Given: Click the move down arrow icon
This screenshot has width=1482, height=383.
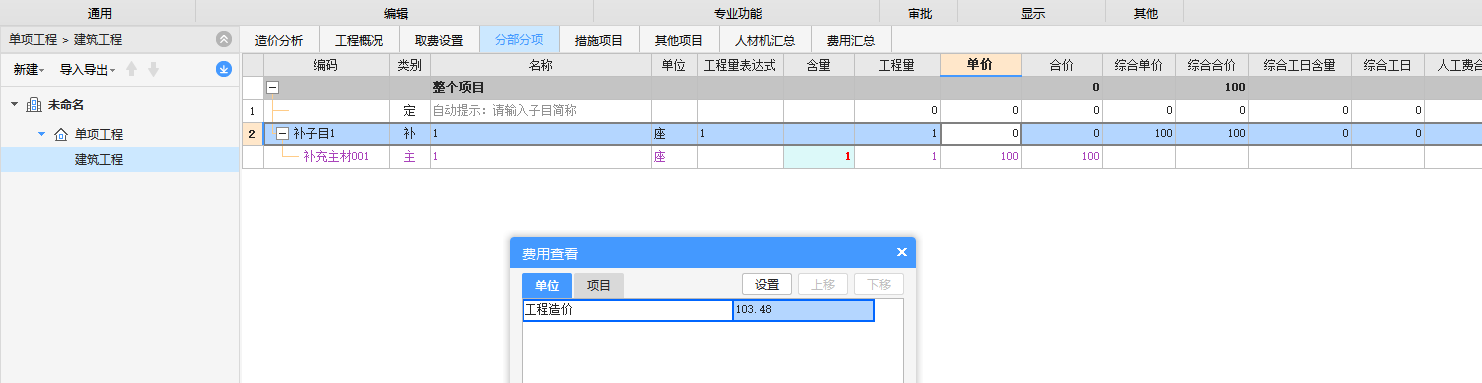Looking at the screenshot, I should coord(153,69).
